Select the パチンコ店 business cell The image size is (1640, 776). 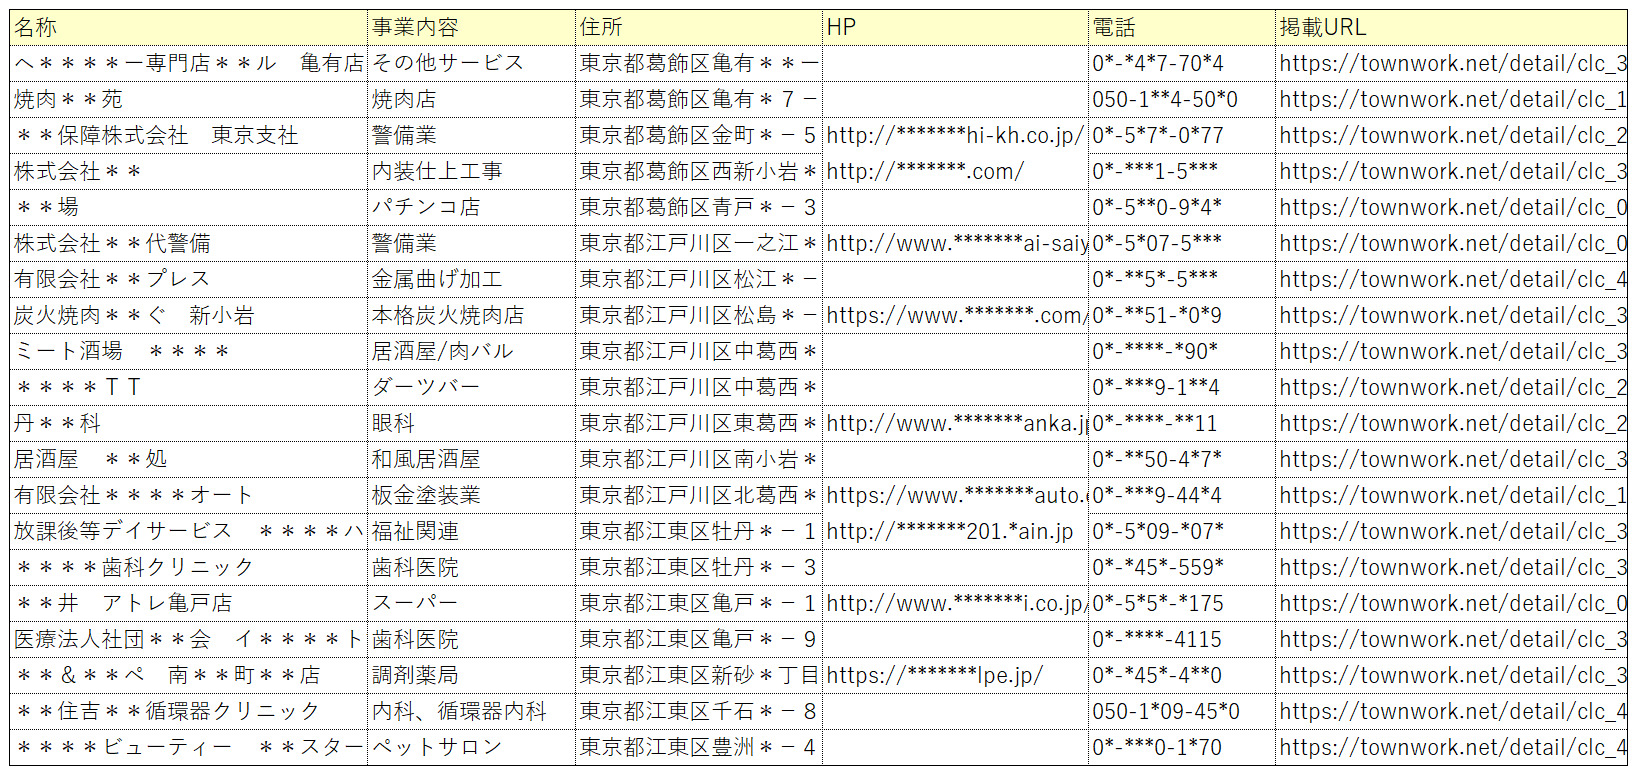[471, 208]
